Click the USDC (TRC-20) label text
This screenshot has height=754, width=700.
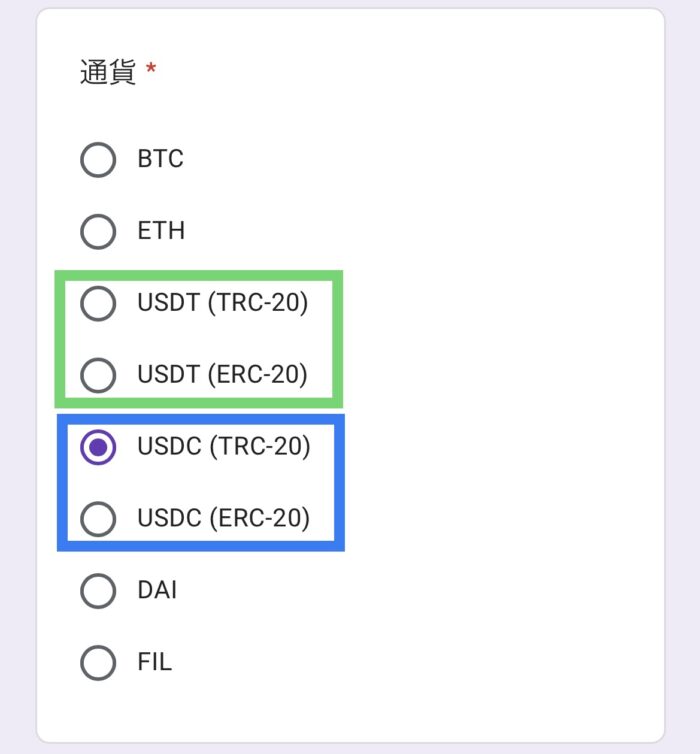click(224, 446)
